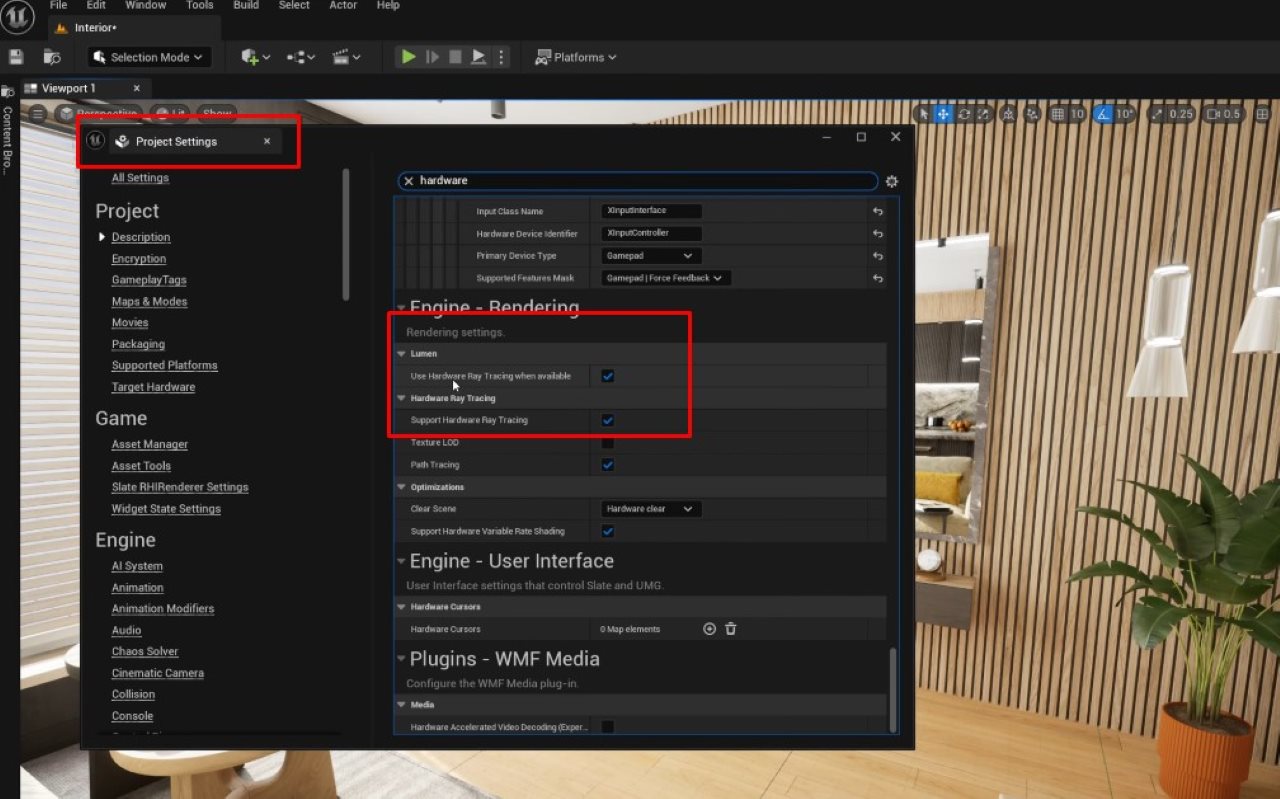Collapse the Lumen settings section
This screenshot has height=799, width=1280.
tap(401, 353)
